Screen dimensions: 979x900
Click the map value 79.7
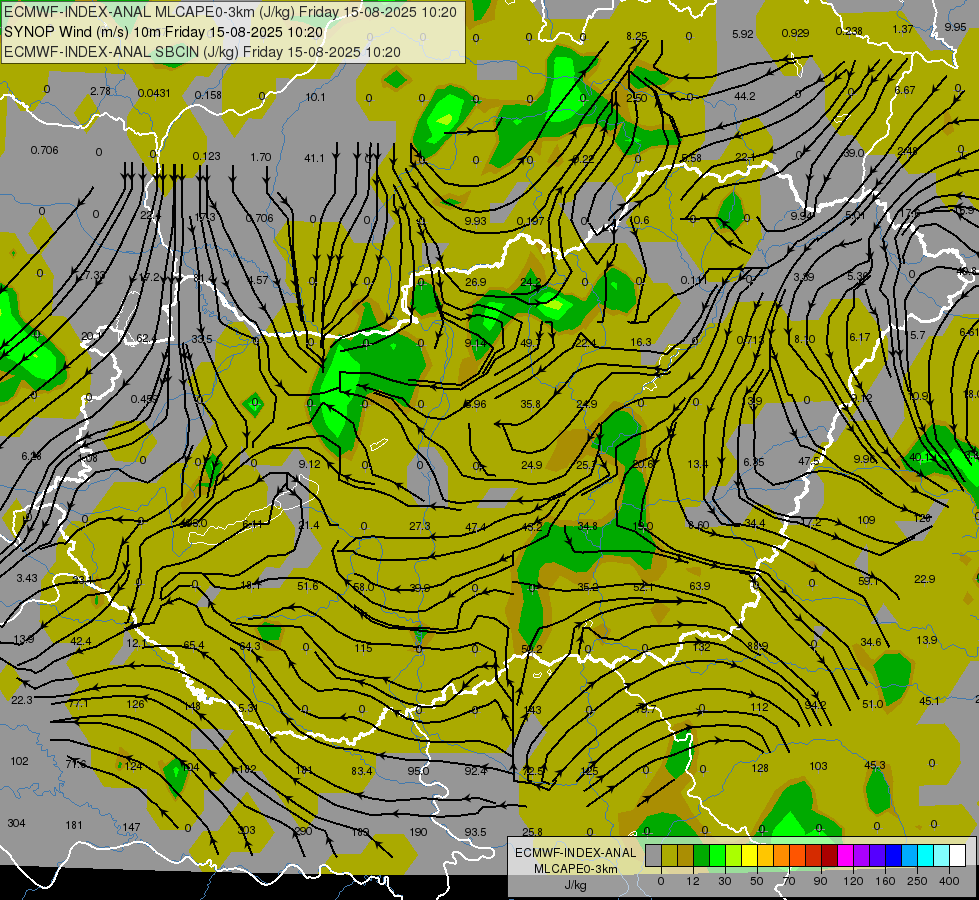(x=645, y=709)
